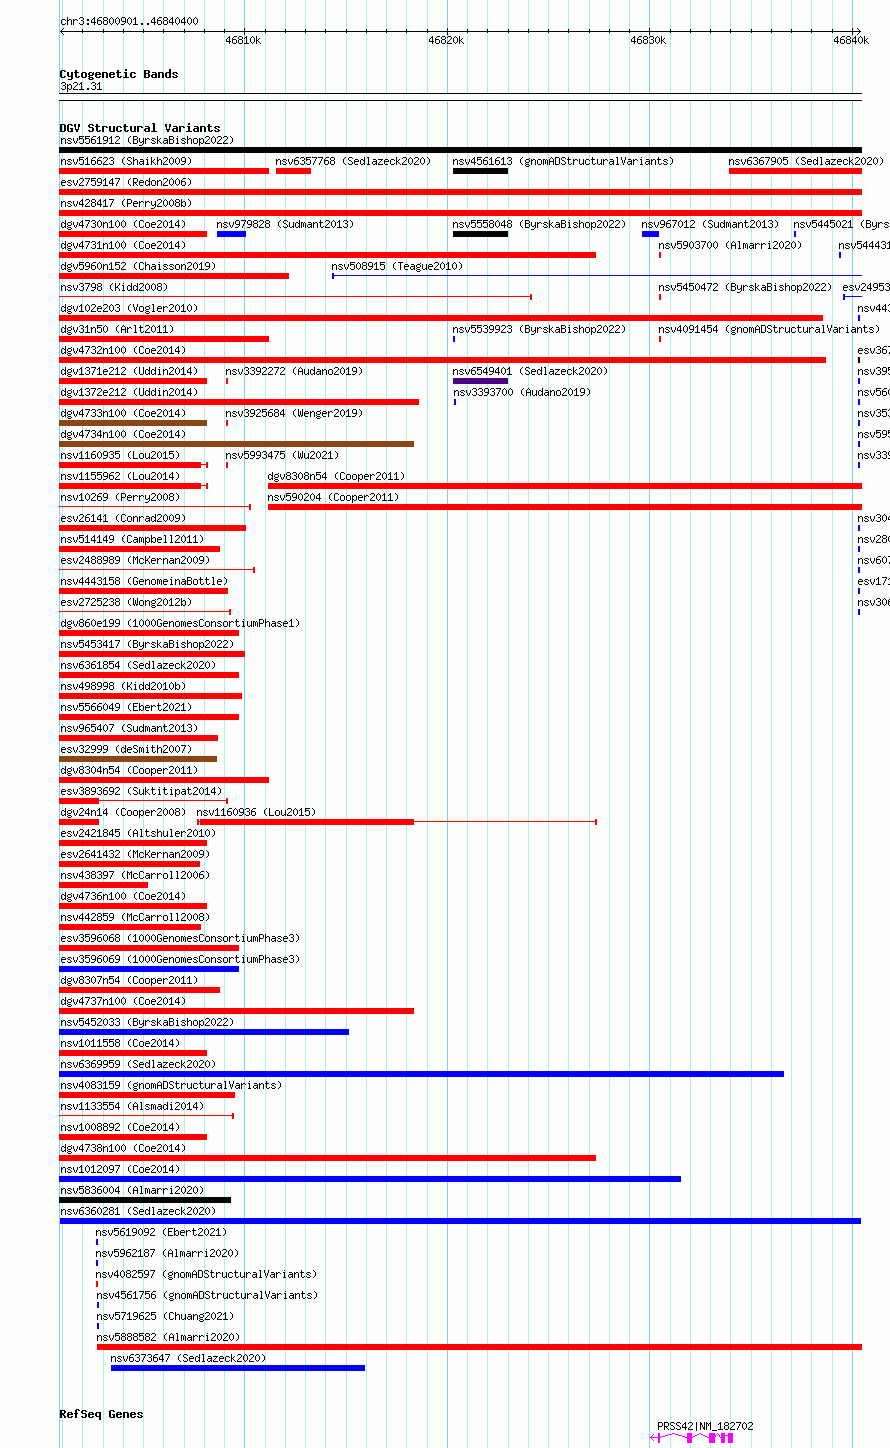Click nsv1160936 (Lou2015) label
The height and width of the screenshot is (1448, 890).
(256, 812)
